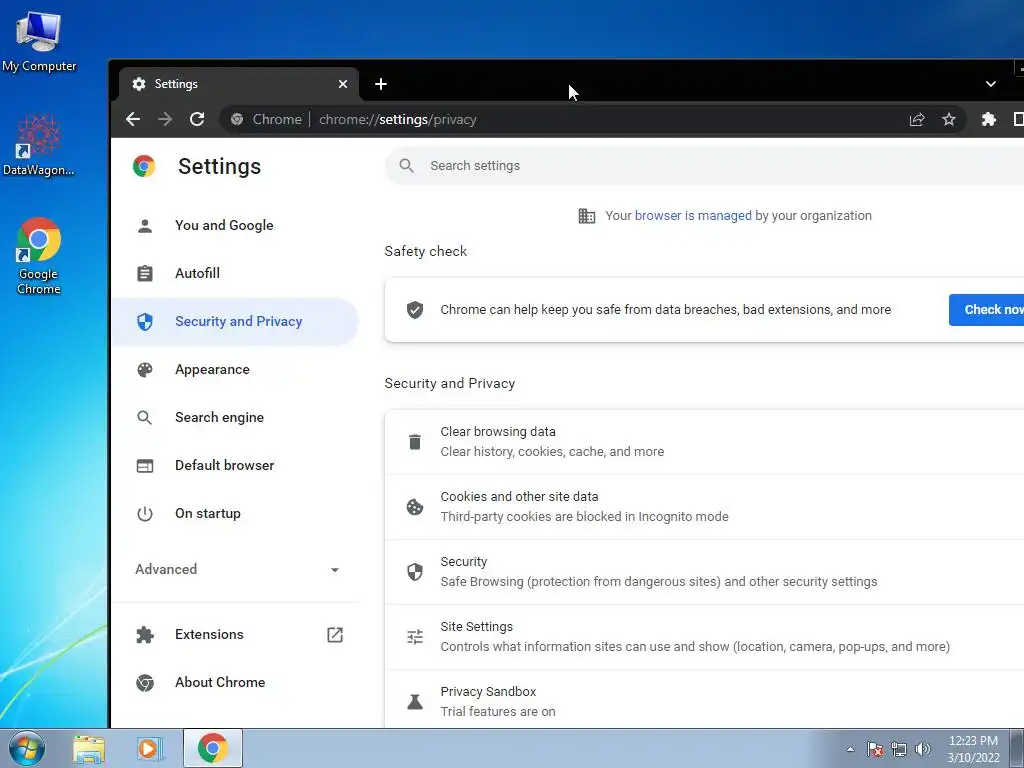
Task: Click the Action Center flag tray icon
Action: pyautogui.click(x=875, y=750)
